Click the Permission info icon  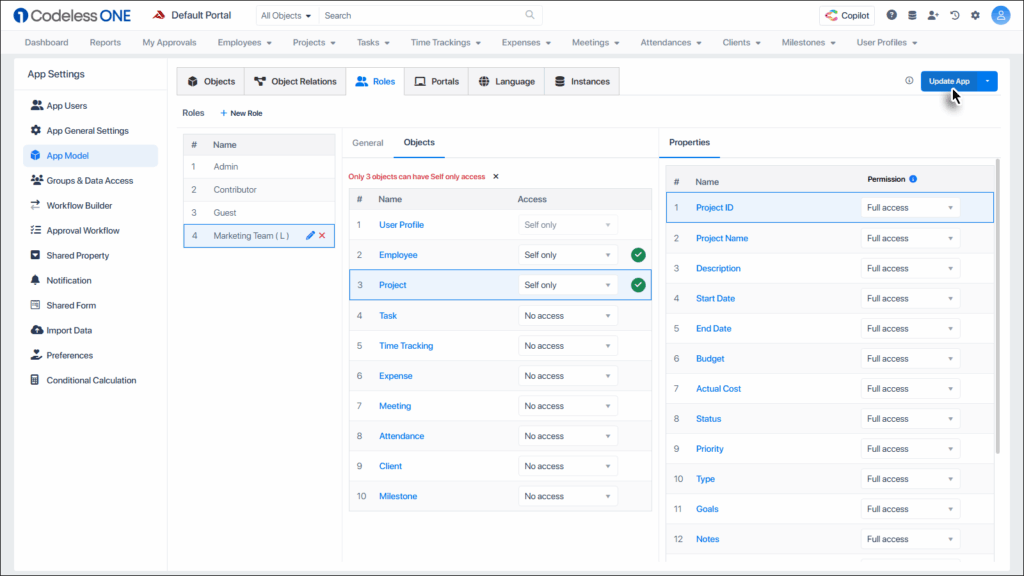[913, 179]
